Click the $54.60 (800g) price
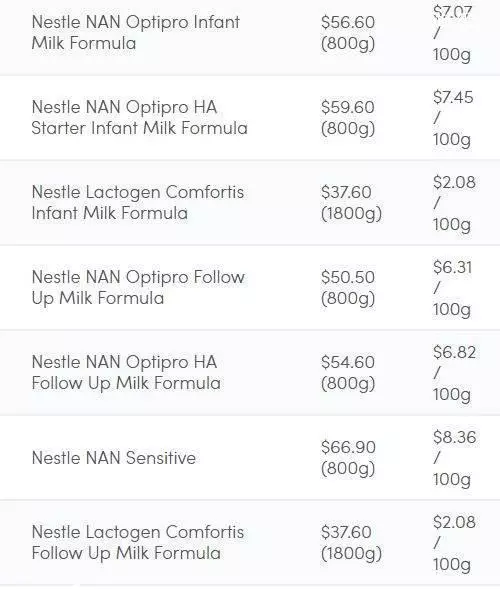The image size is (500, 589). (348, 373)
